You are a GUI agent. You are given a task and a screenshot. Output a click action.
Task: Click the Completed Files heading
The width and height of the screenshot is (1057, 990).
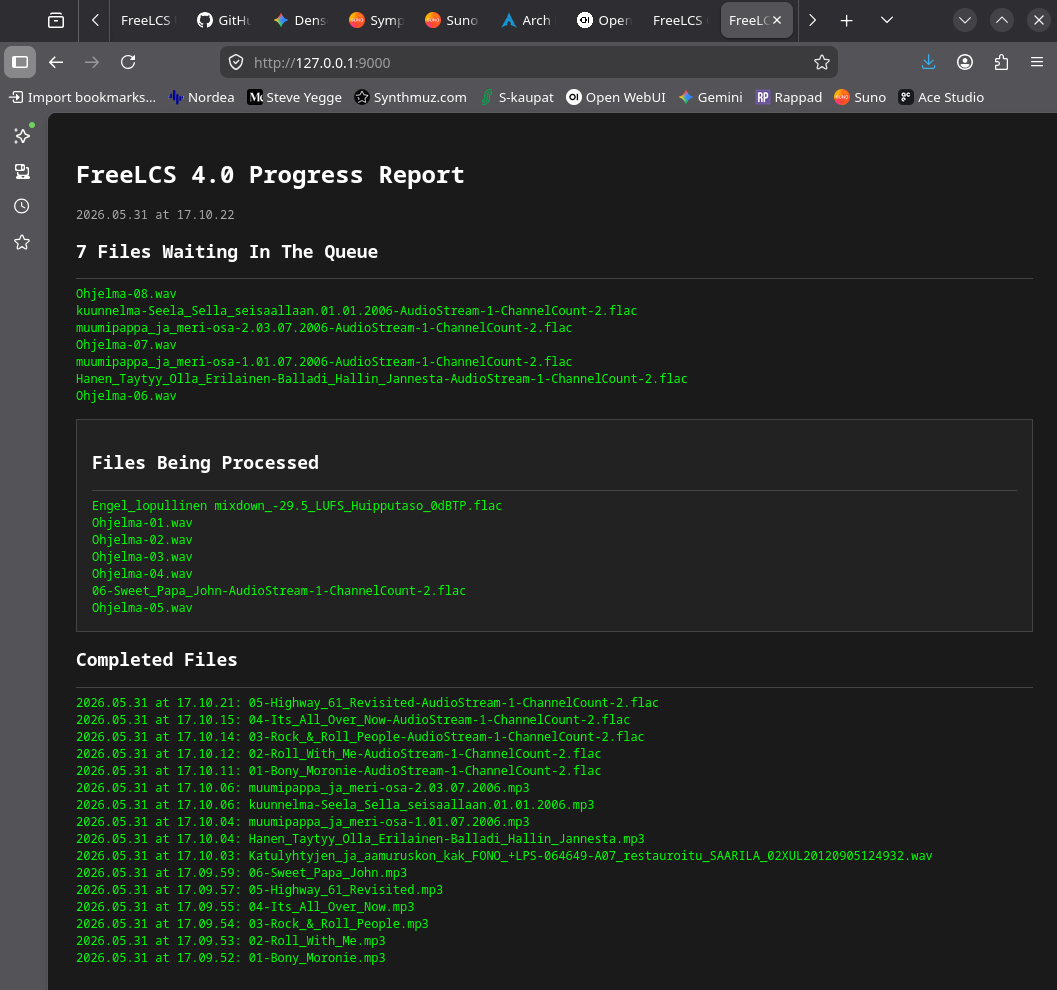coord(157,660)
